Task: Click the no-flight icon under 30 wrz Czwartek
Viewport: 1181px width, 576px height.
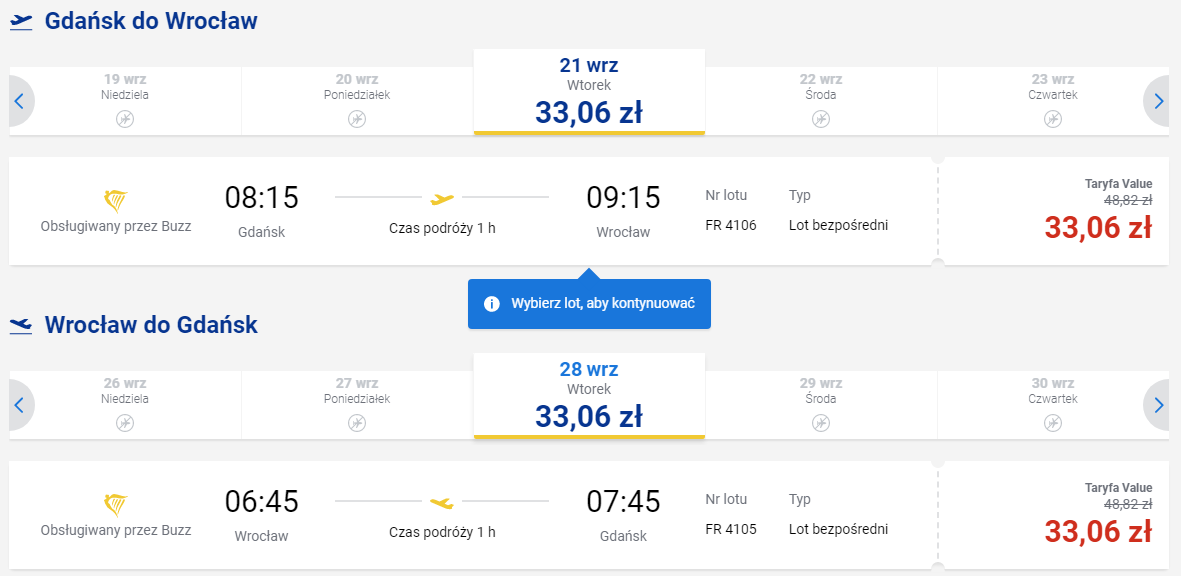Action: (x=1053, y=423)
